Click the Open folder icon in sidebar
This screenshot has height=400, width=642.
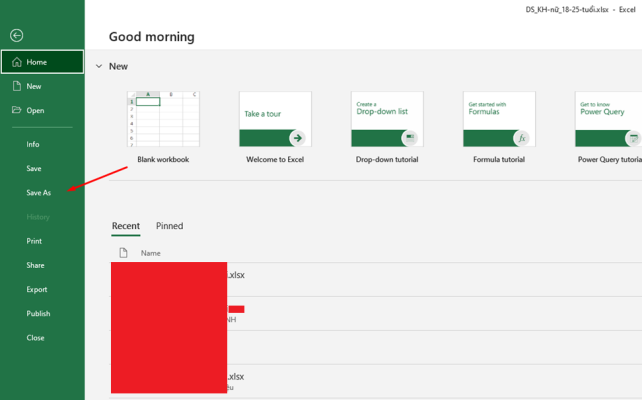click(x=16, y=110)
